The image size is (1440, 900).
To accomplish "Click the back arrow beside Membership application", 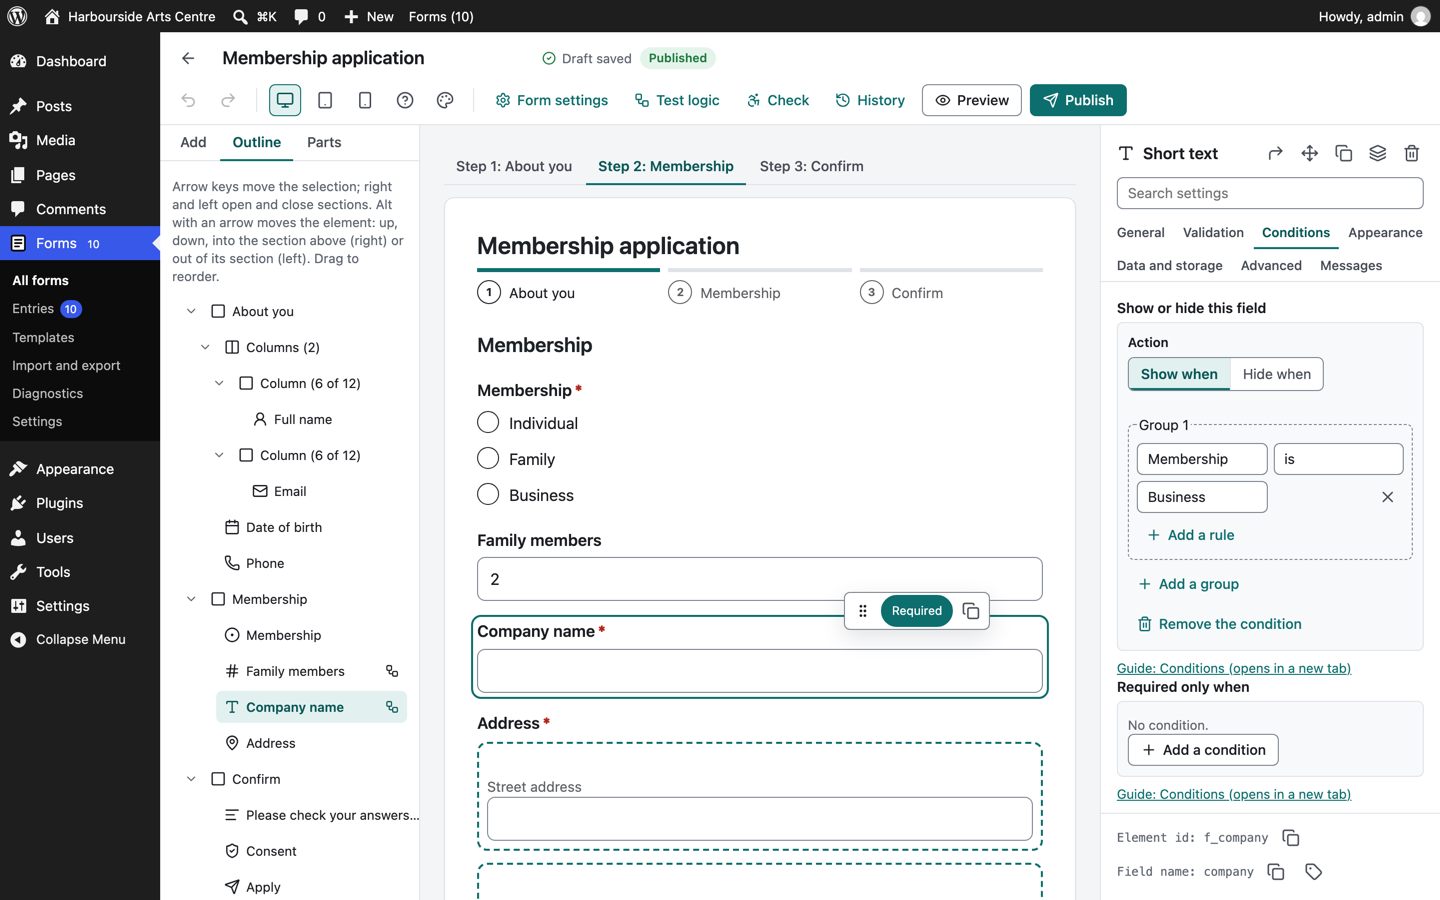I will pos(188,58).
